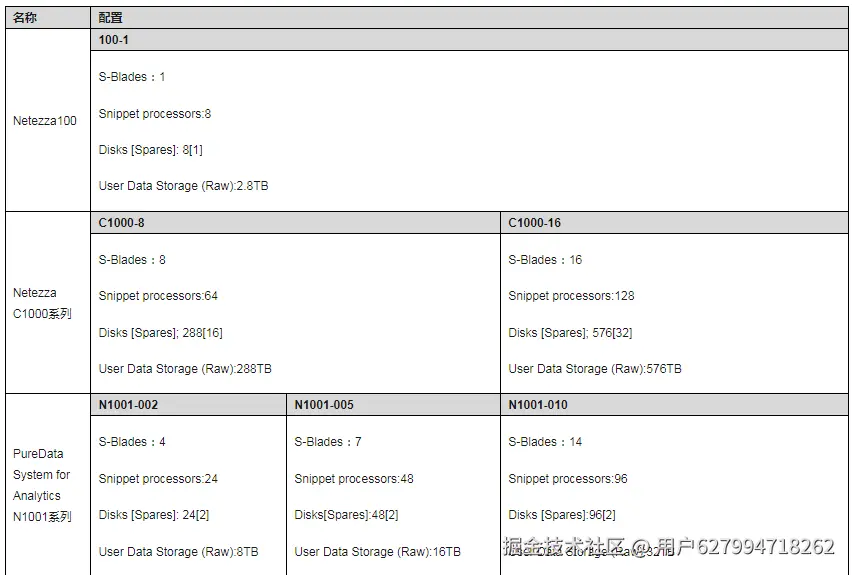The height and width of the screenshot is (575, 852).
Task: Select "Snippet processors:48" line
Action: [x=354, y=479]
